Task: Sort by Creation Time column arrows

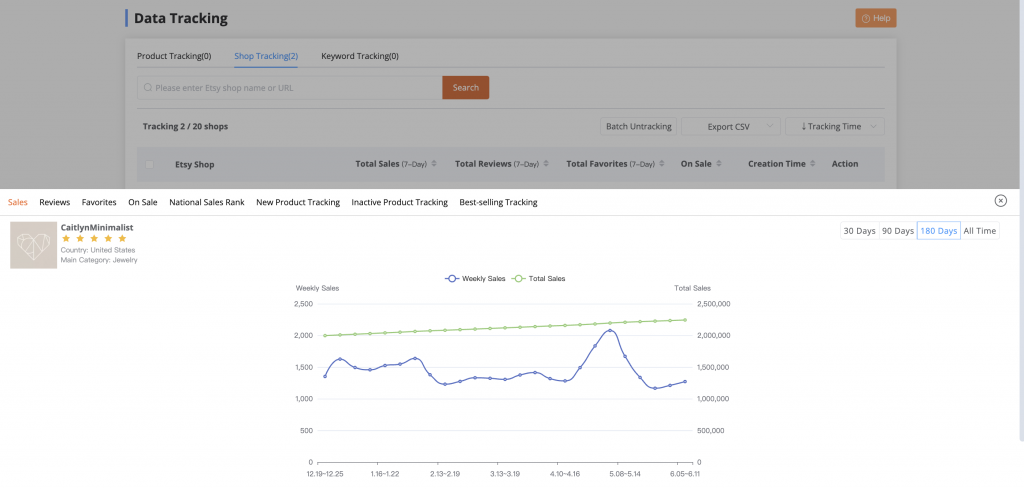Action: pos(815,164)
